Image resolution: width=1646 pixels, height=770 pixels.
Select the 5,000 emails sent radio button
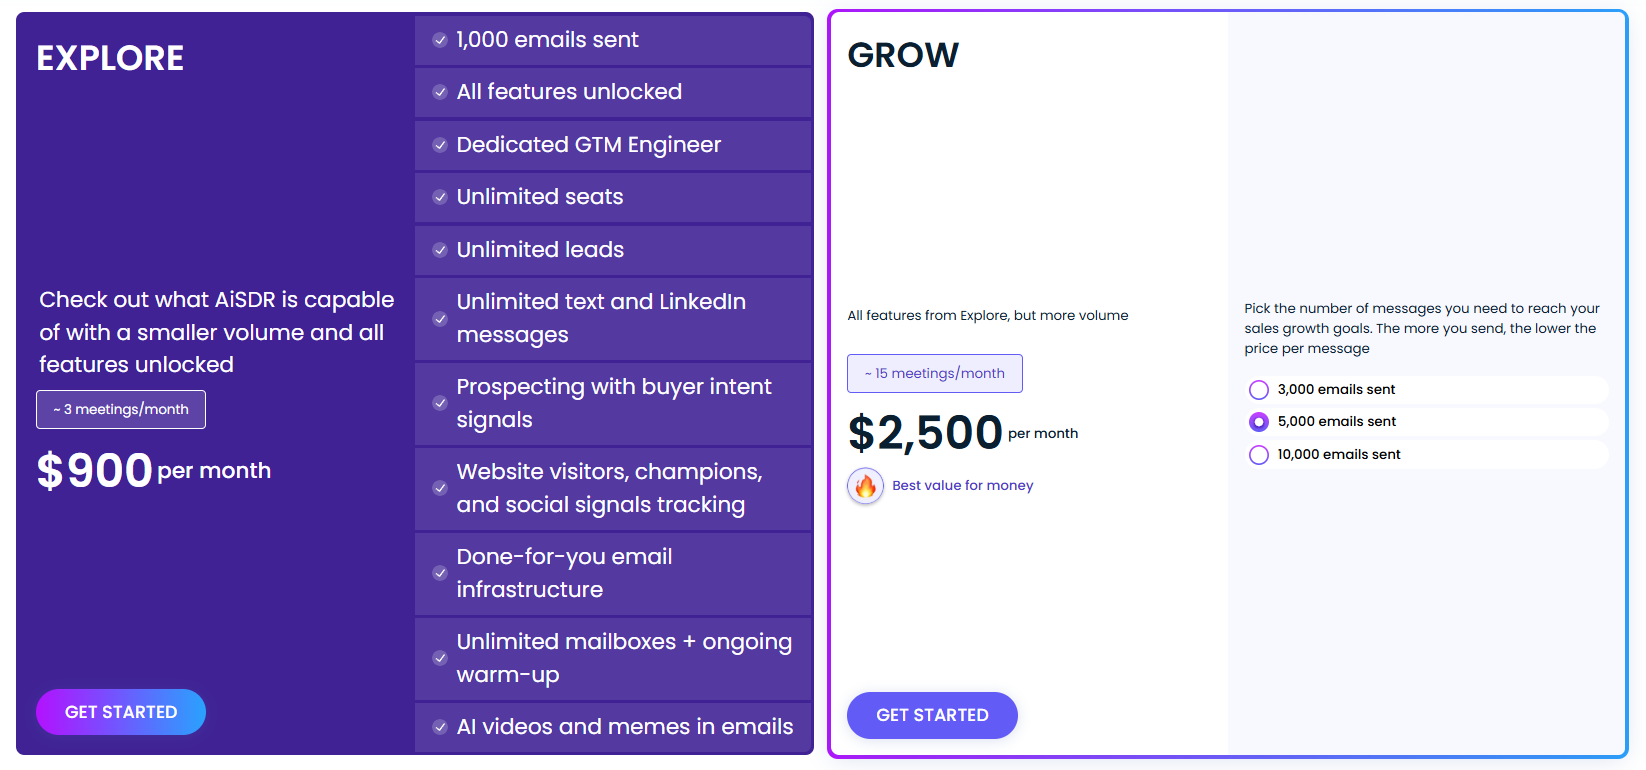click(1258, 422)
